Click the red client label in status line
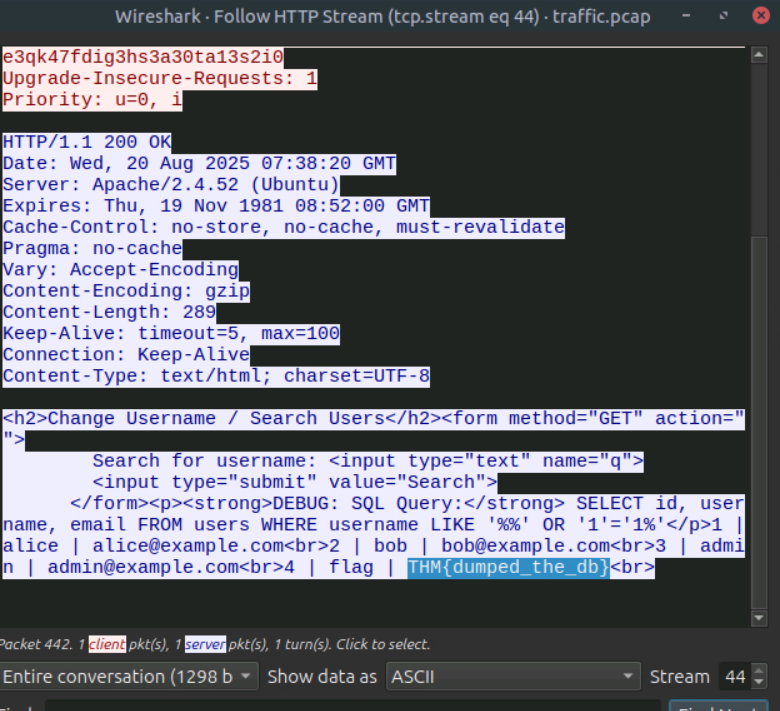The width and height of the screenshot is (780, 711). 107,644
